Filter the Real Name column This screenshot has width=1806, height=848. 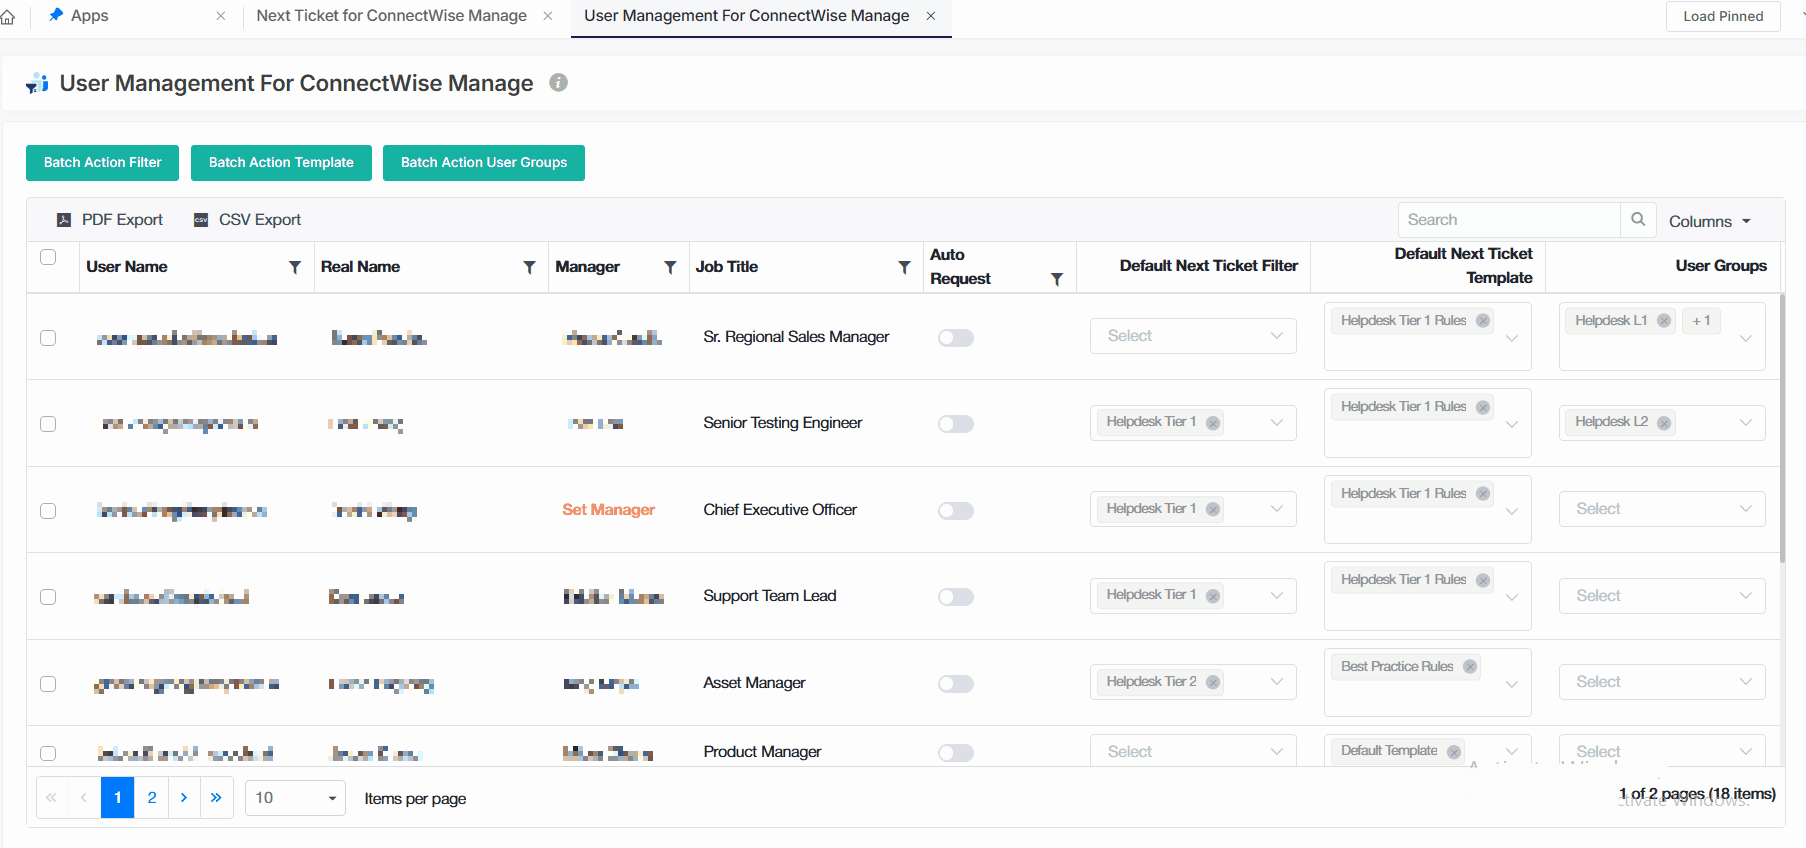pyautogui.click(x=529, y=267)
